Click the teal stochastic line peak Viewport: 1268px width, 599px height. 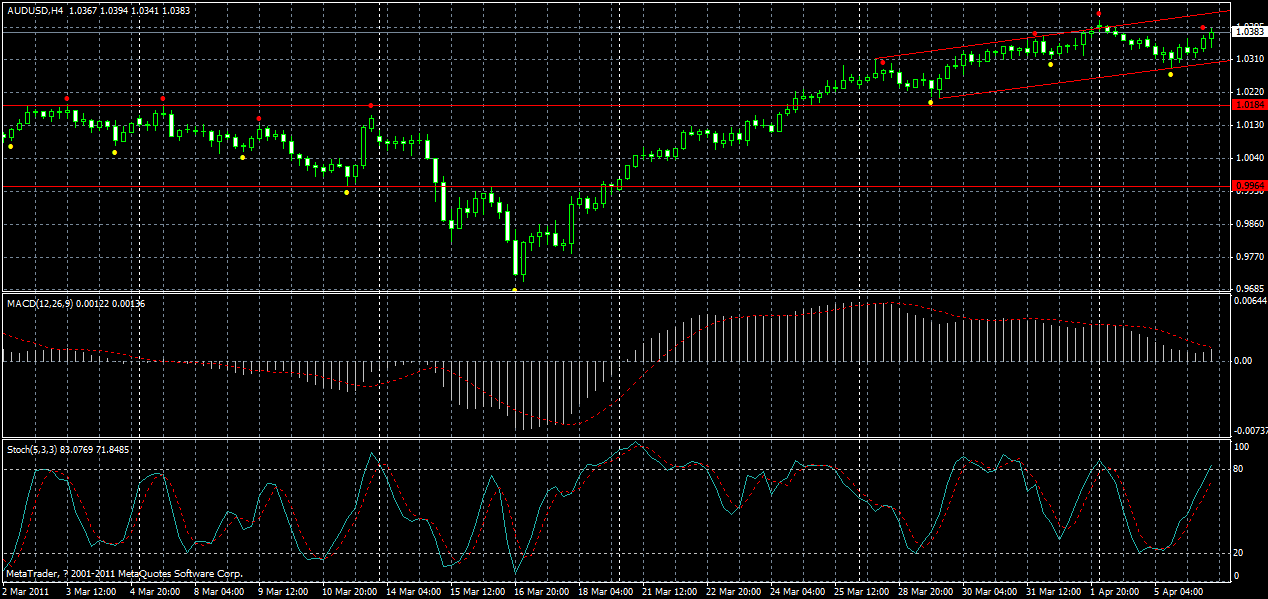click(637, 442)
